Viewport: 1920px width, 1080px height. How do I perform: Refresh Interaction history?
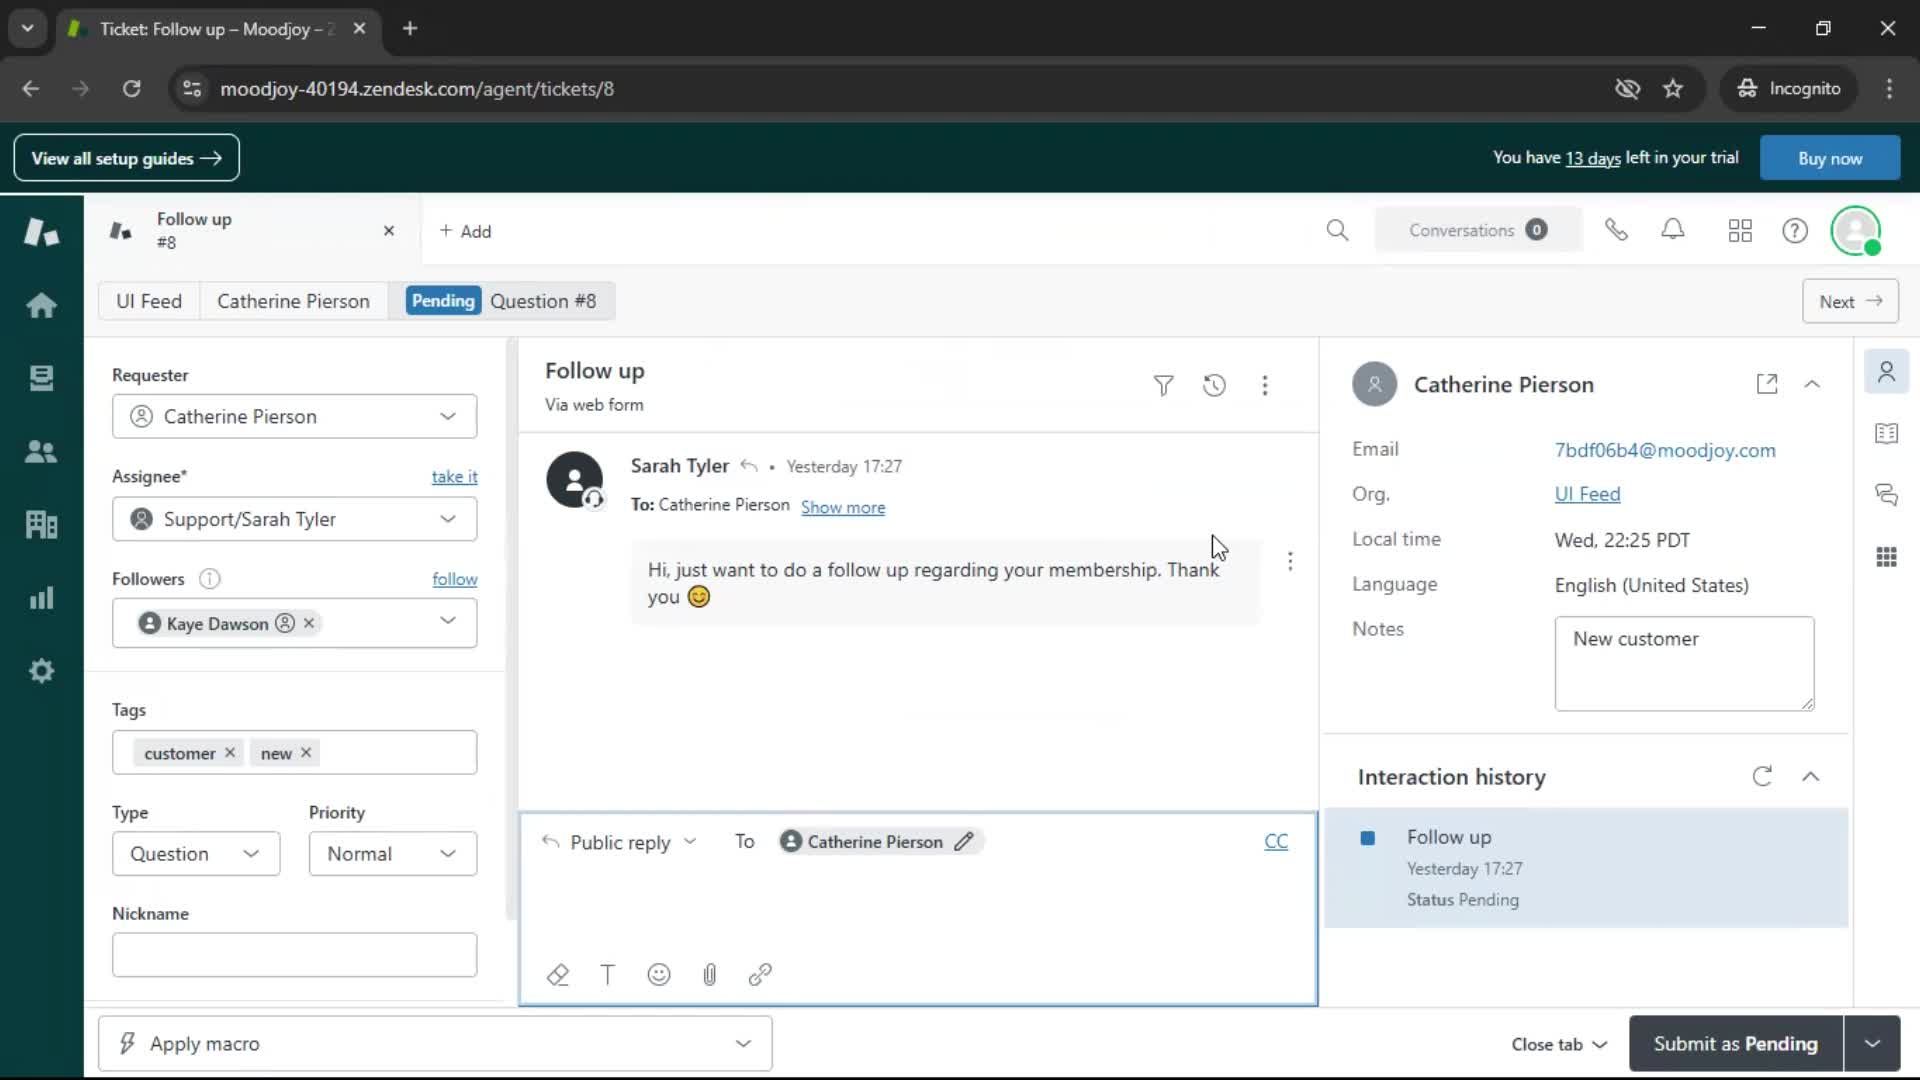[1762, 776]
